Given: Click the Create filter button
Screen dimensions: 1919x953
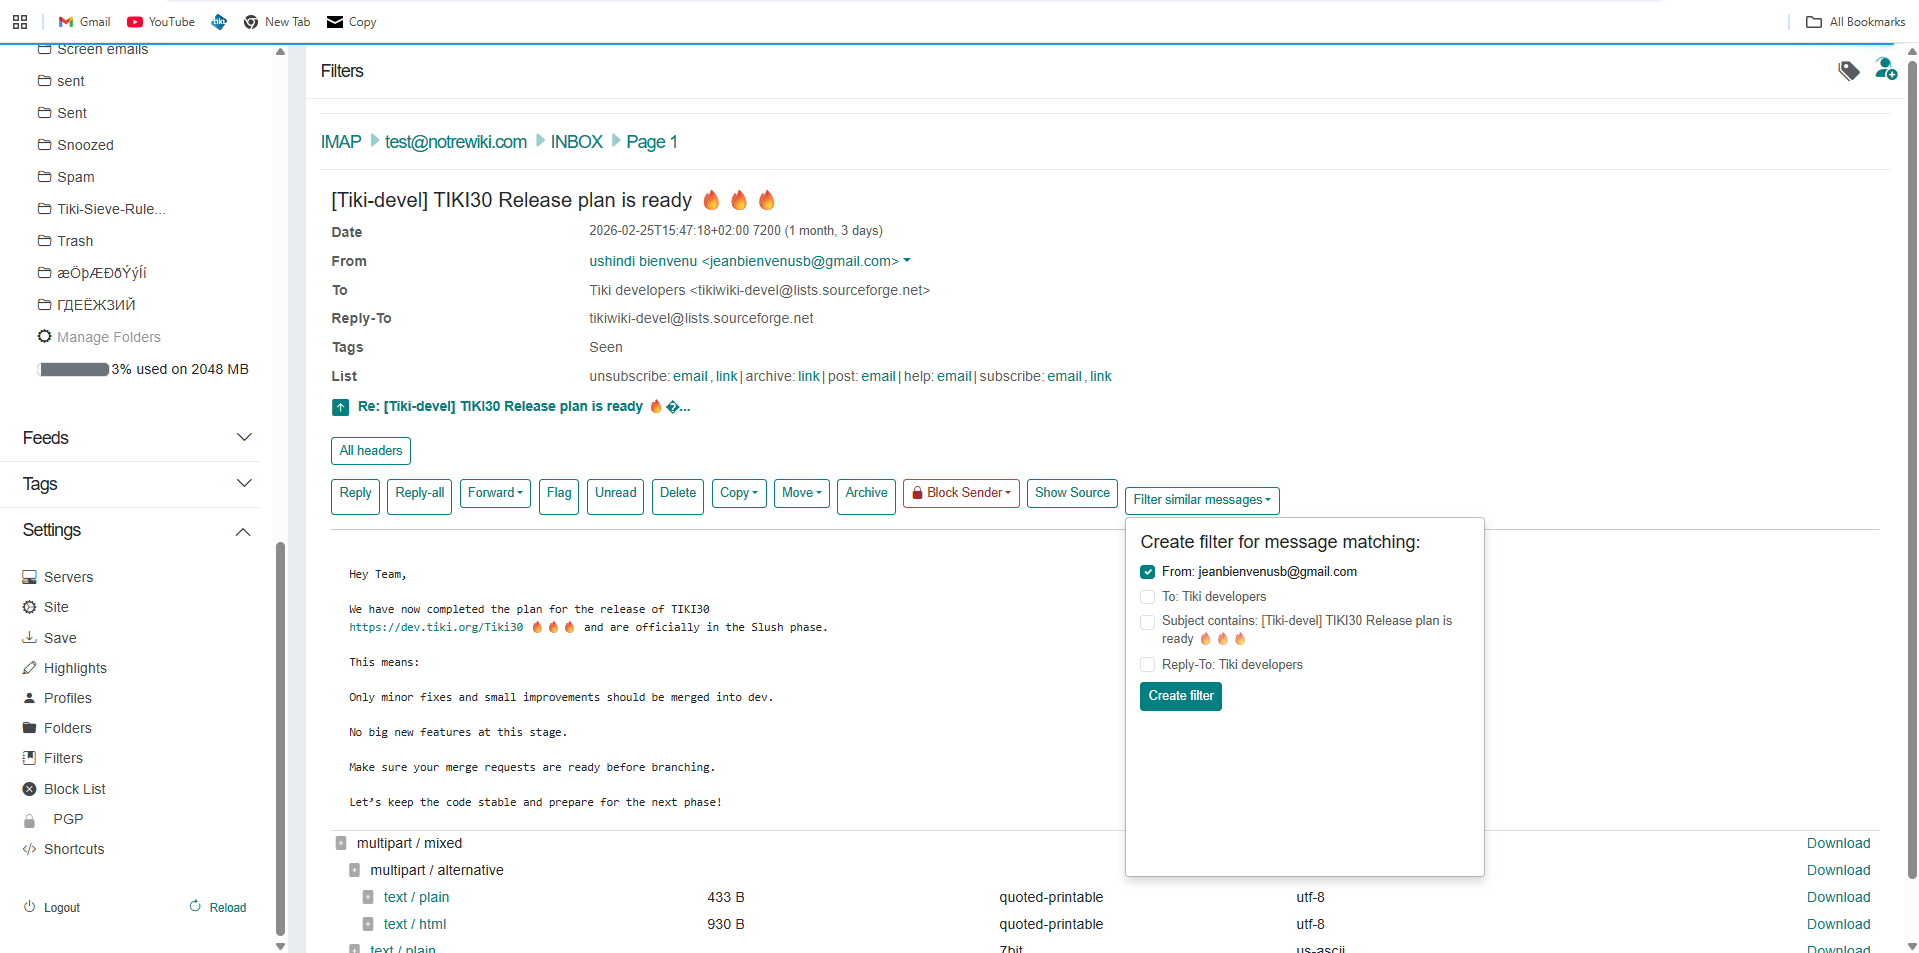Looking at the screenshot, I should [1180, 696].
